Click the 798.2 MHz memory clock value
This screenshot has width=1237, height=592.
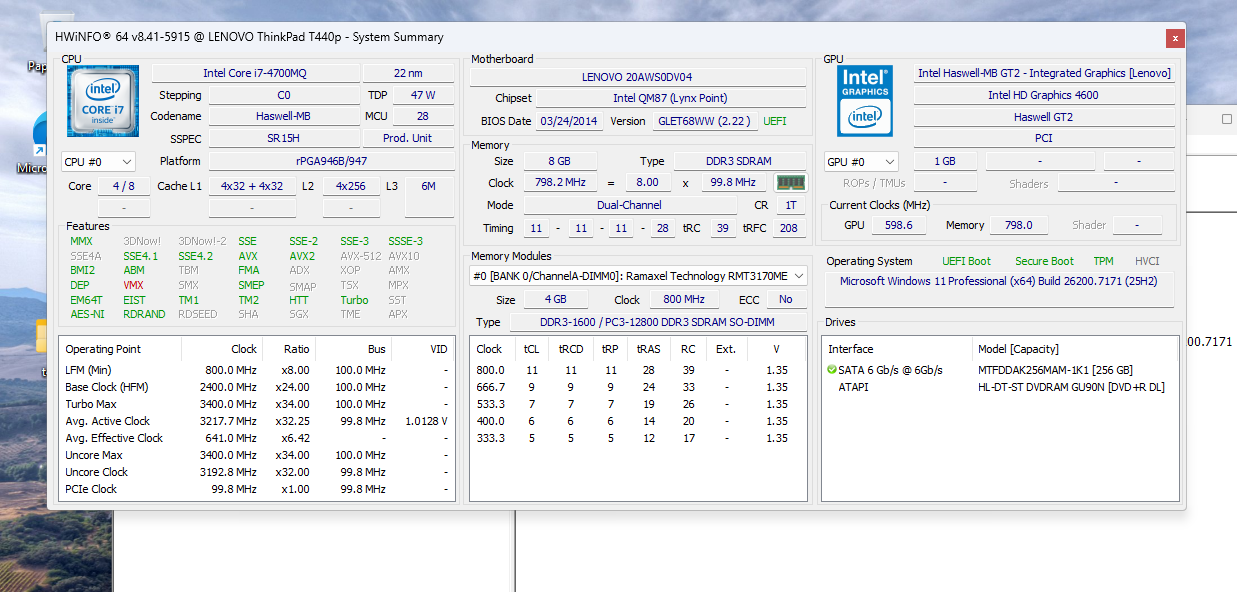pyautogui.click(x=561, y=183)
